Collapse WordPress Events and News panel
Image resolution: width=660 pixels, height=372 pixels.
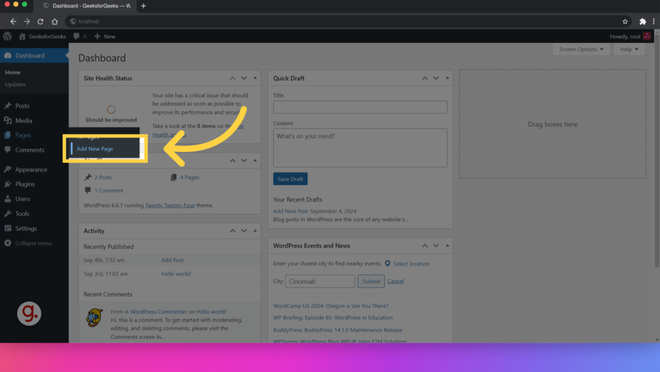[447, 246]
